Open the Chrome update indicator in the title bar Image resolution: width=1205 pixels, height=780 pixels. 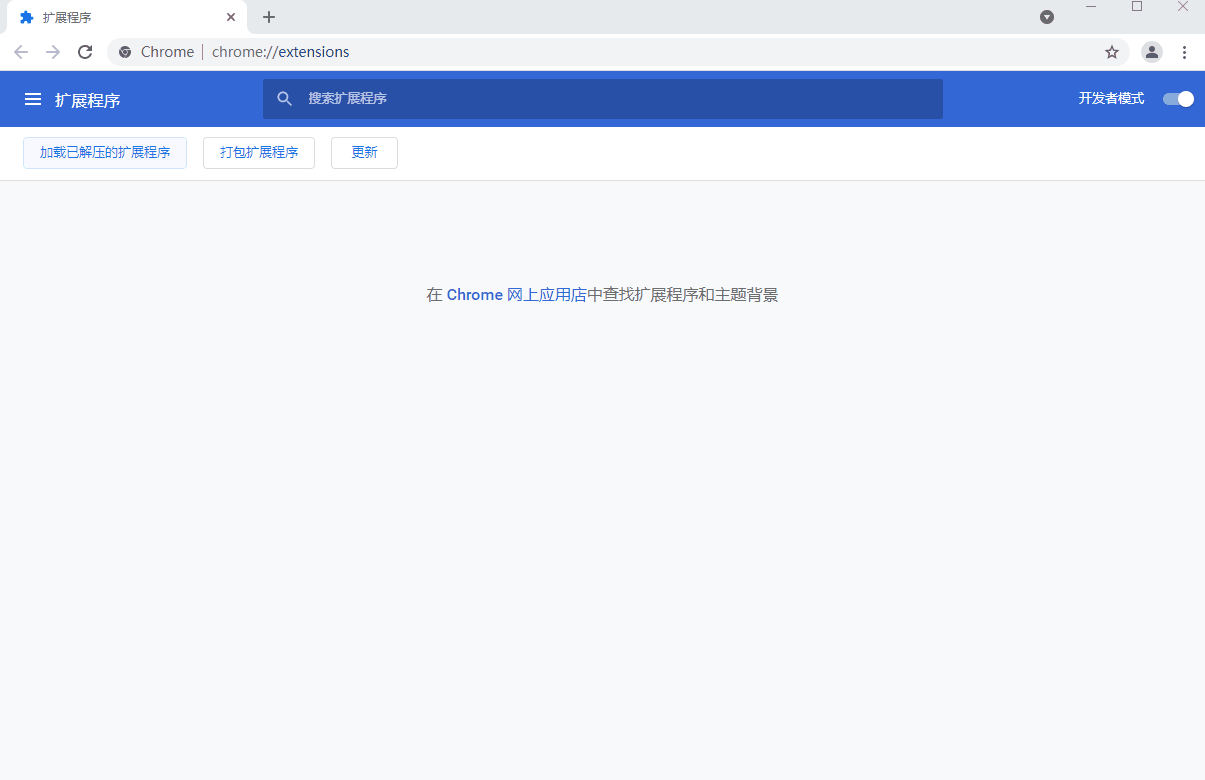pyautogui.click(x=1047, y=17)
